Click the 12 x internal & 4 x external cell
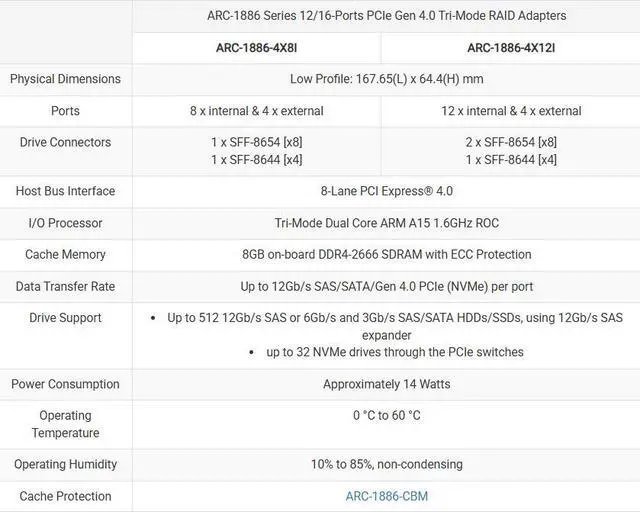Image resolution: width=640 pixels, height=512 pixels. pyautogui.click(x=510, y=111)
